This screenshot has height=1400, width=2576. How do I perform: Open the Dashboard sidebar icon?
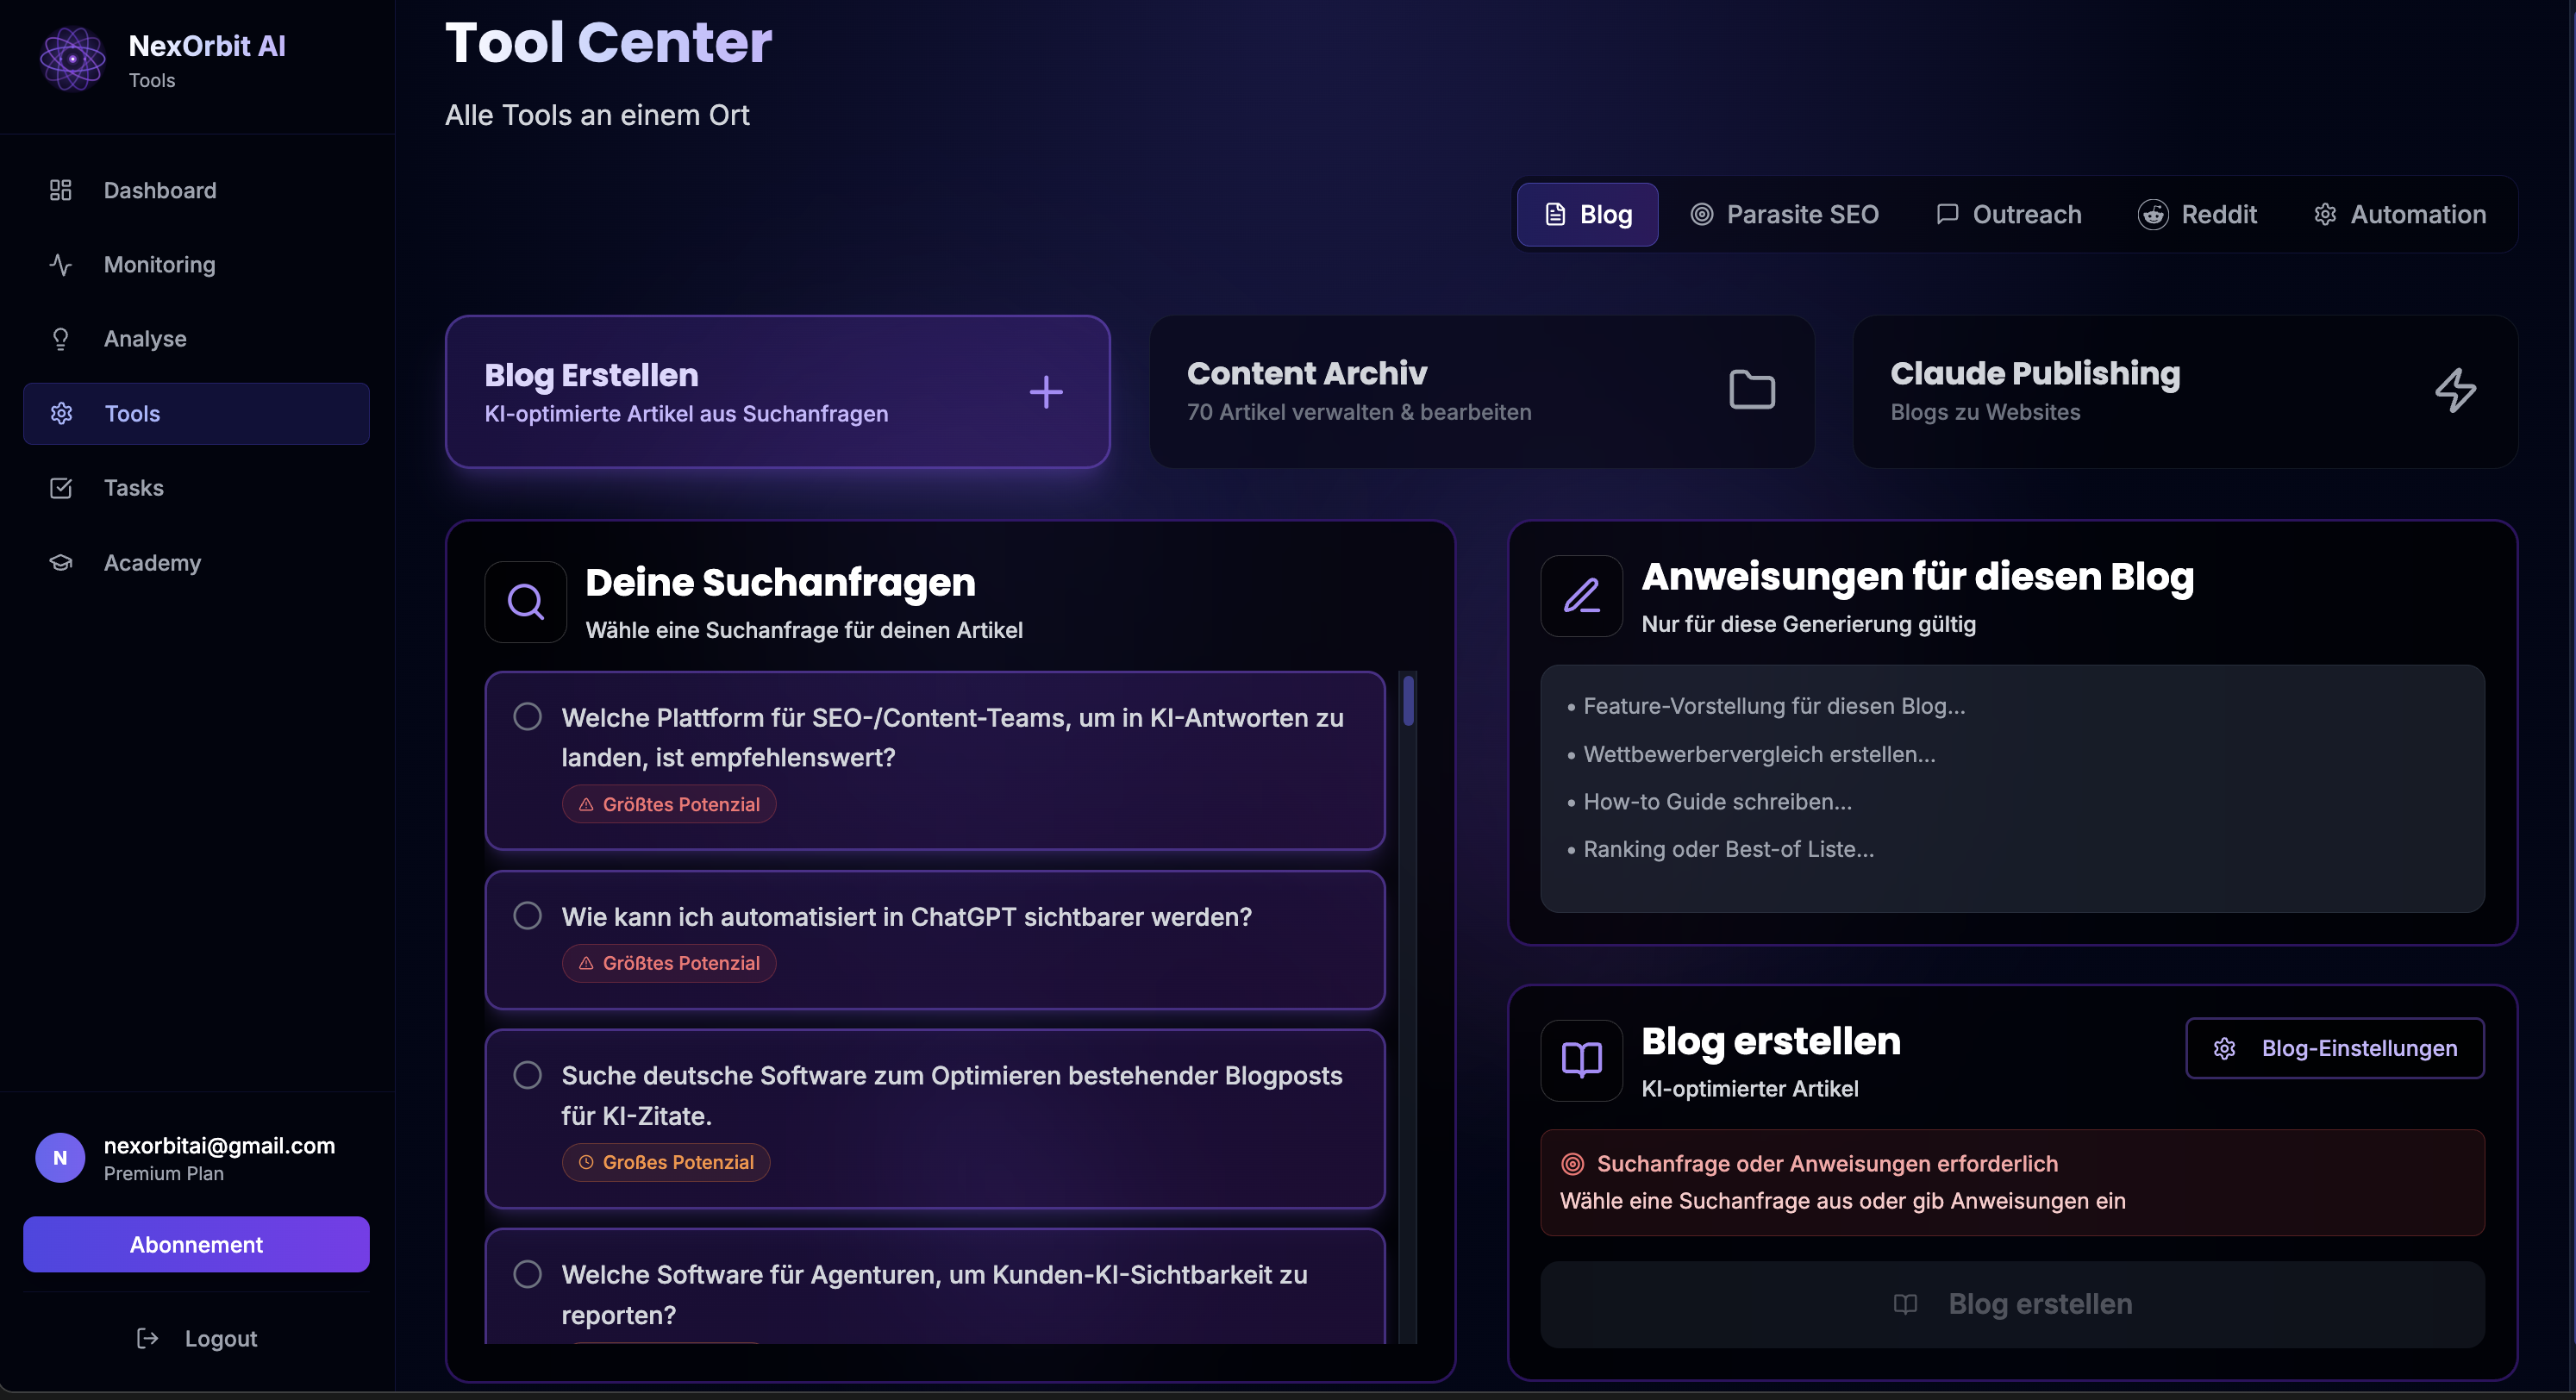[x=61, y=190]
